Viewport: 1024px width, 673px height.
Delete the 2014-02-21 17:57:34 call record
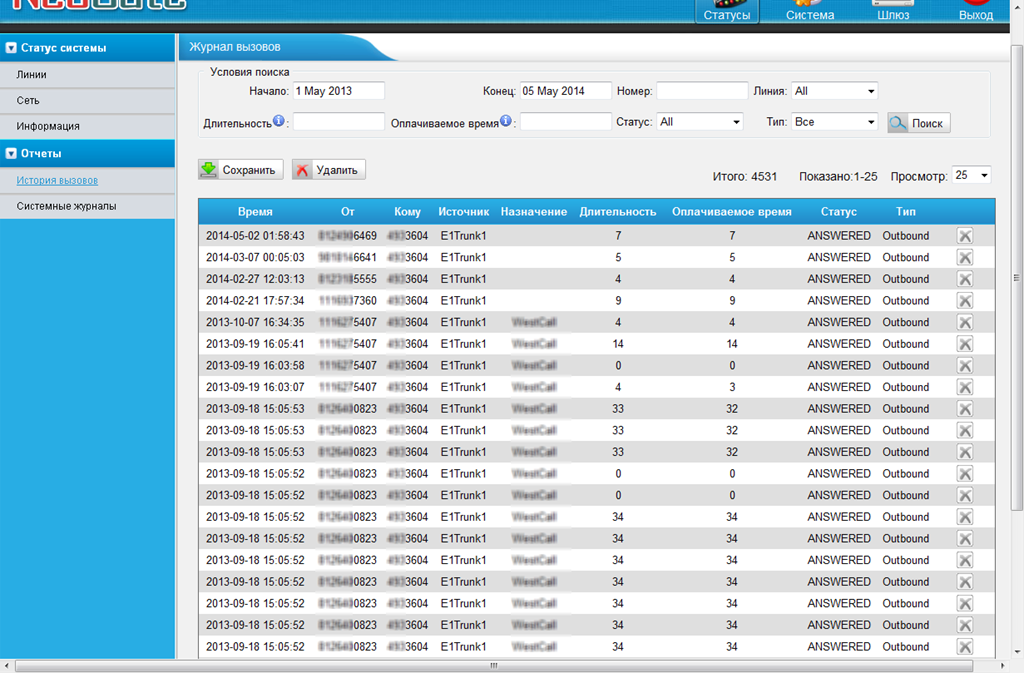tap(965, 300)
